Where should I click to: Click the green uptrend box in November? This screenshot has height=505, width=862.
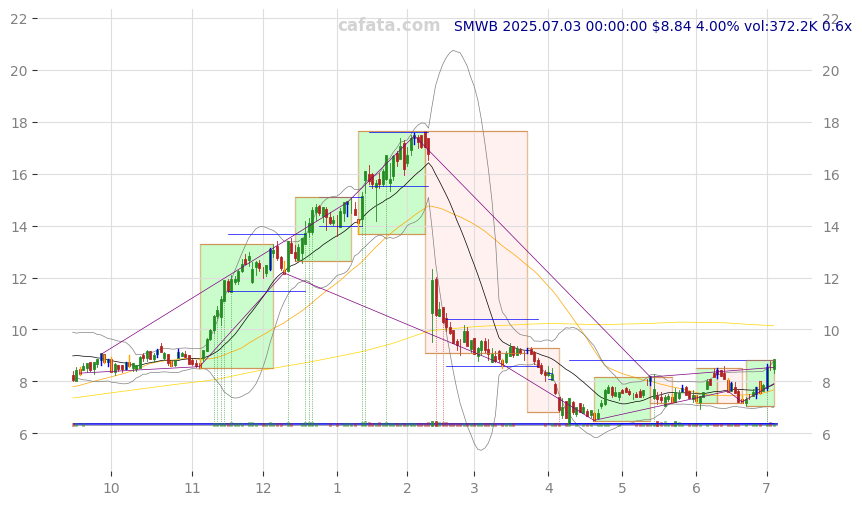pos(237,306)
